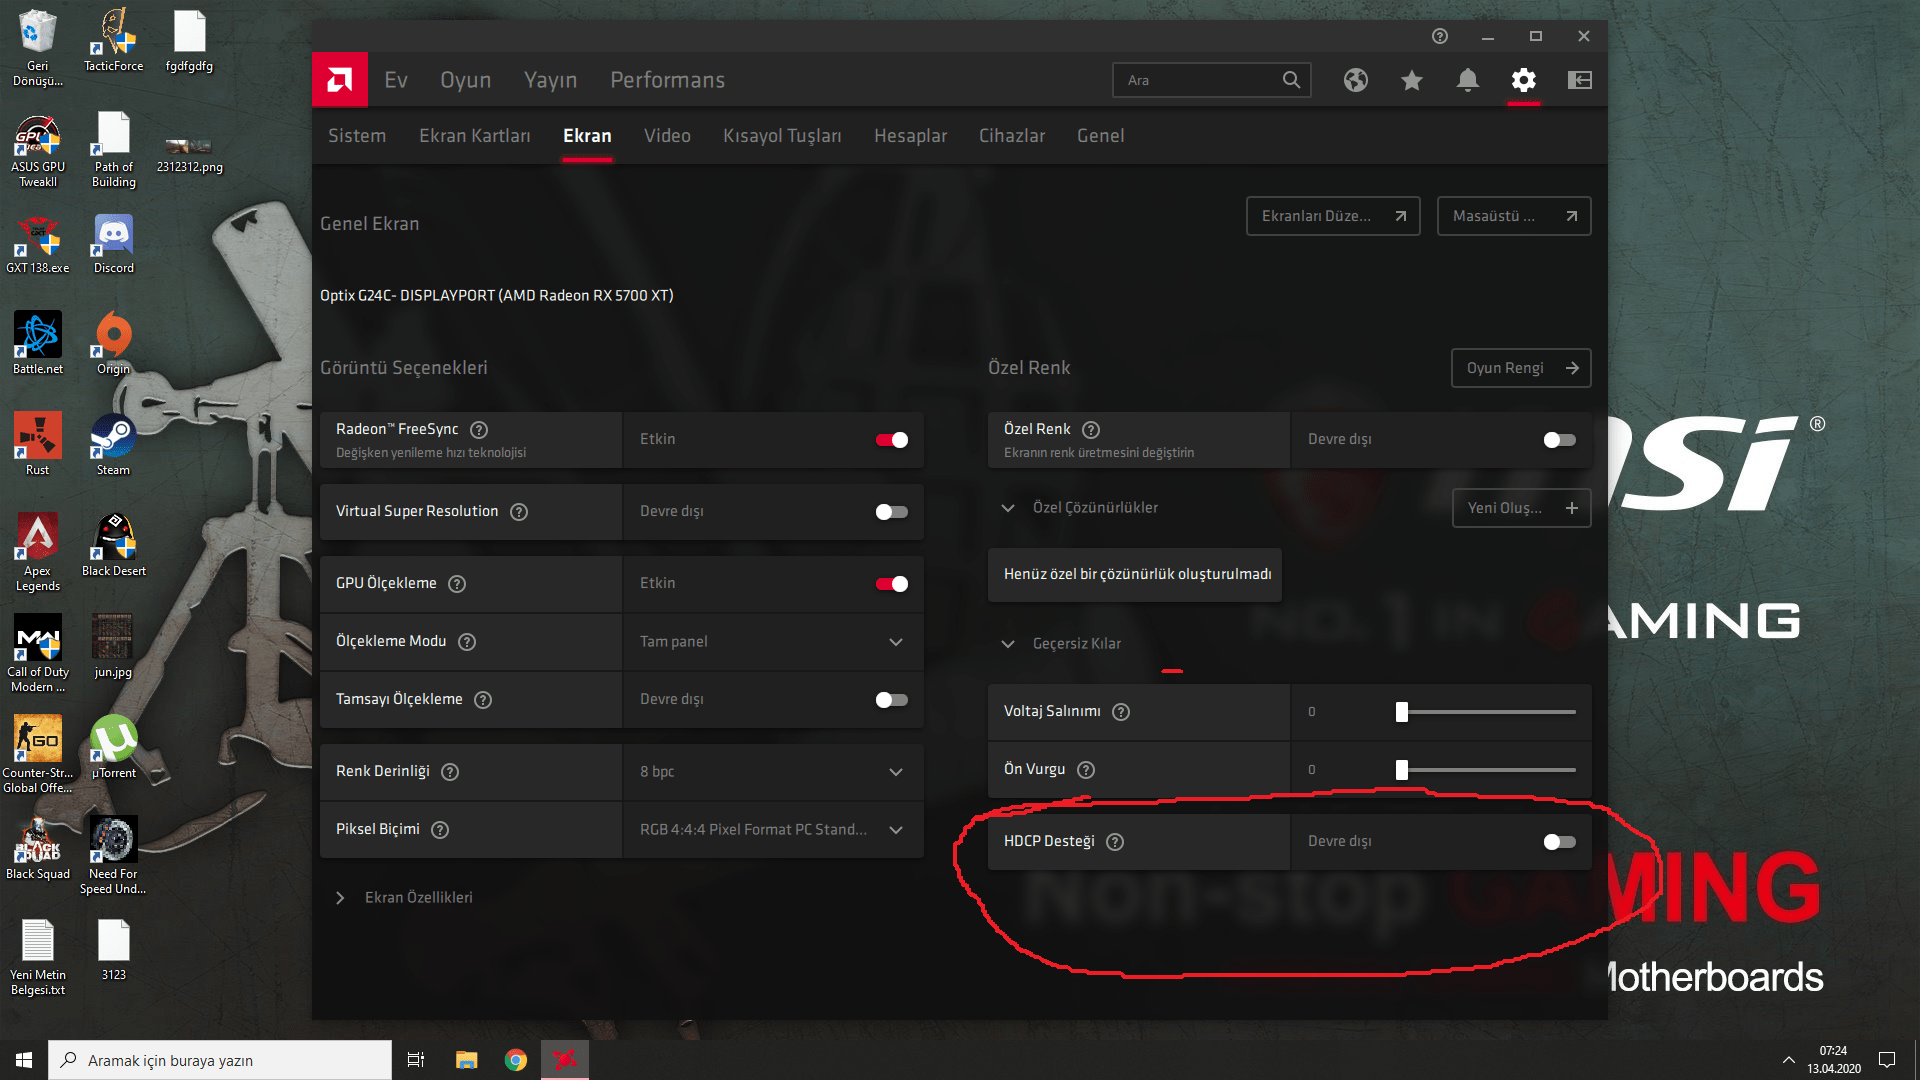Enable Virtual Super Resolution toggle
This screenshot has height=1080, width=1920.
point(891,512)
